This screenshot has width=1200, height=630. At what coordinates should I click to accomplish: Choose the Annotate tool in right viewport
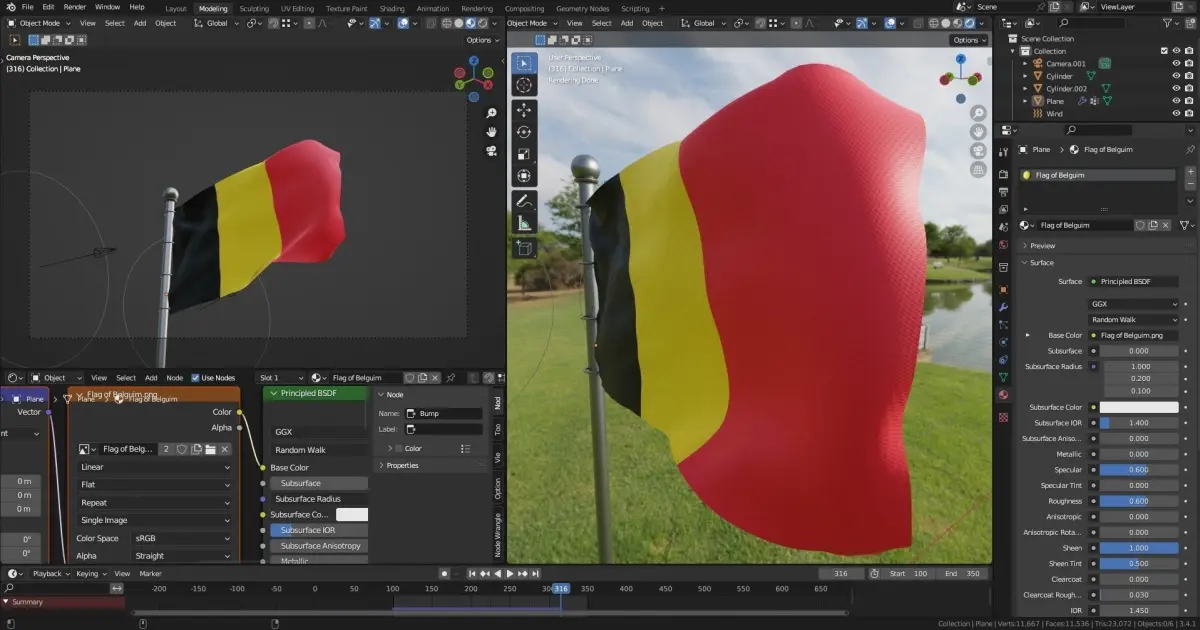[x=524, y=201]
